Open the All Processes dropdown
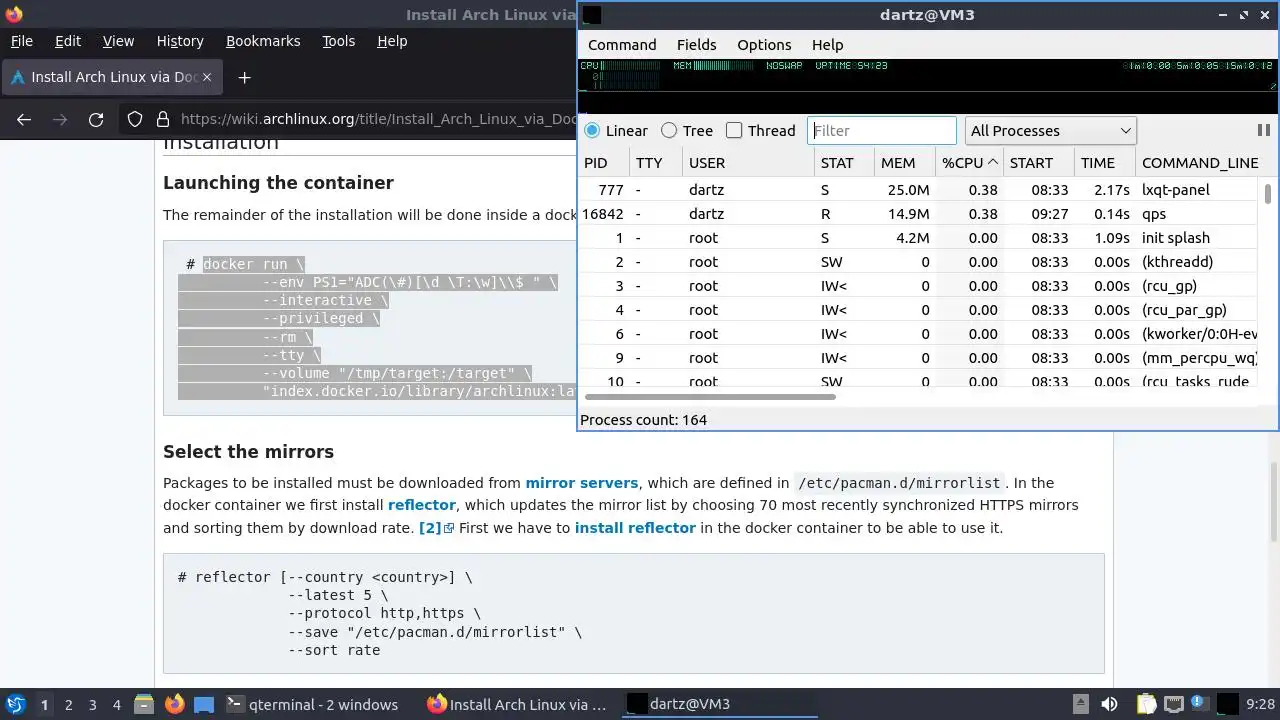Viewport: 1280px width, 720px height. tap(1050, 130)
